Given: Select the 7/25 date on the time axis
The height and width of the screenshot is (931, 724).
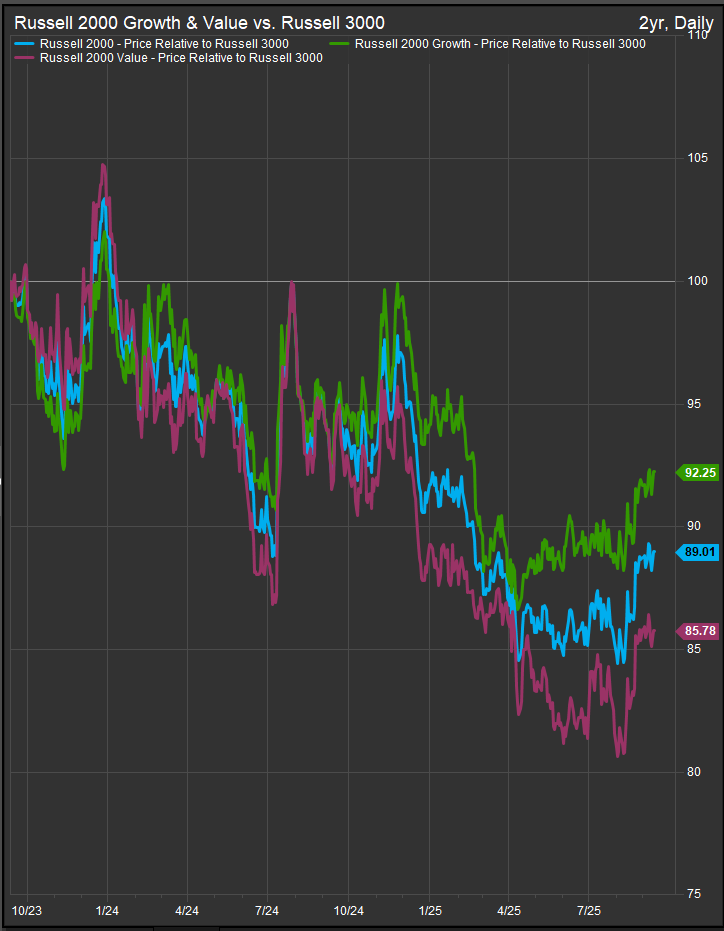Looking at the screenshot, I should 588,911.
